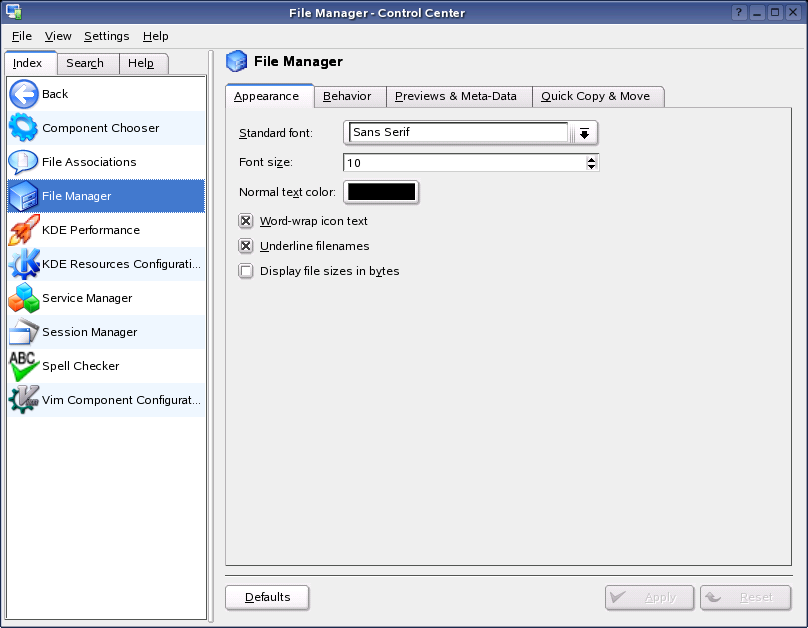The height and width of the screenshot is (628, 808).
Task: Select KDE Performance list entry text
Action: click(x=91, y=230)
